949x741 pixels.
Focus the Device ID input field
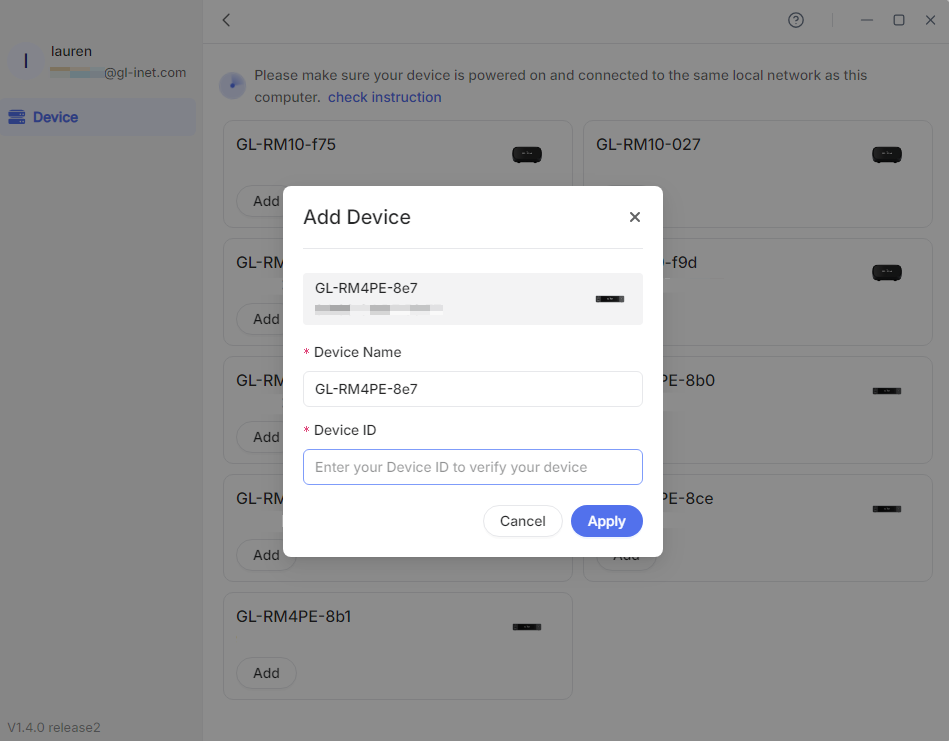473,467
